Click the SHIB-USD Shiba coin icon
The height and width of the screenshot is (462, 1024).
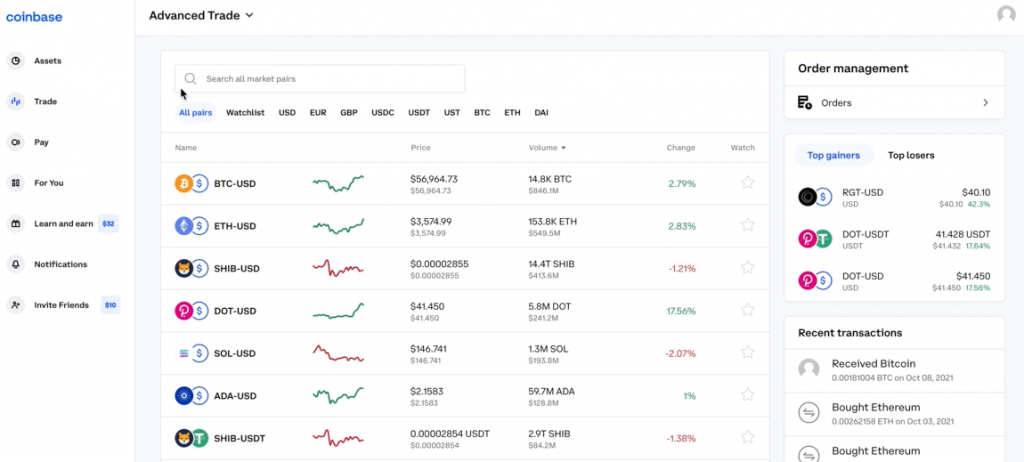click(184, 269)
